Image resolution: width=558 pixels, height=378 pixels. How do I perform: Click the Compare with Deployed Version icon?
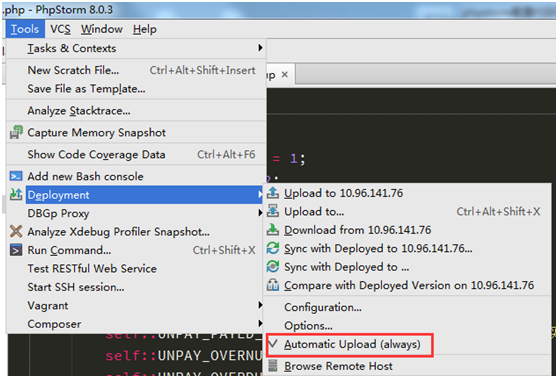[x=273, y=285]
